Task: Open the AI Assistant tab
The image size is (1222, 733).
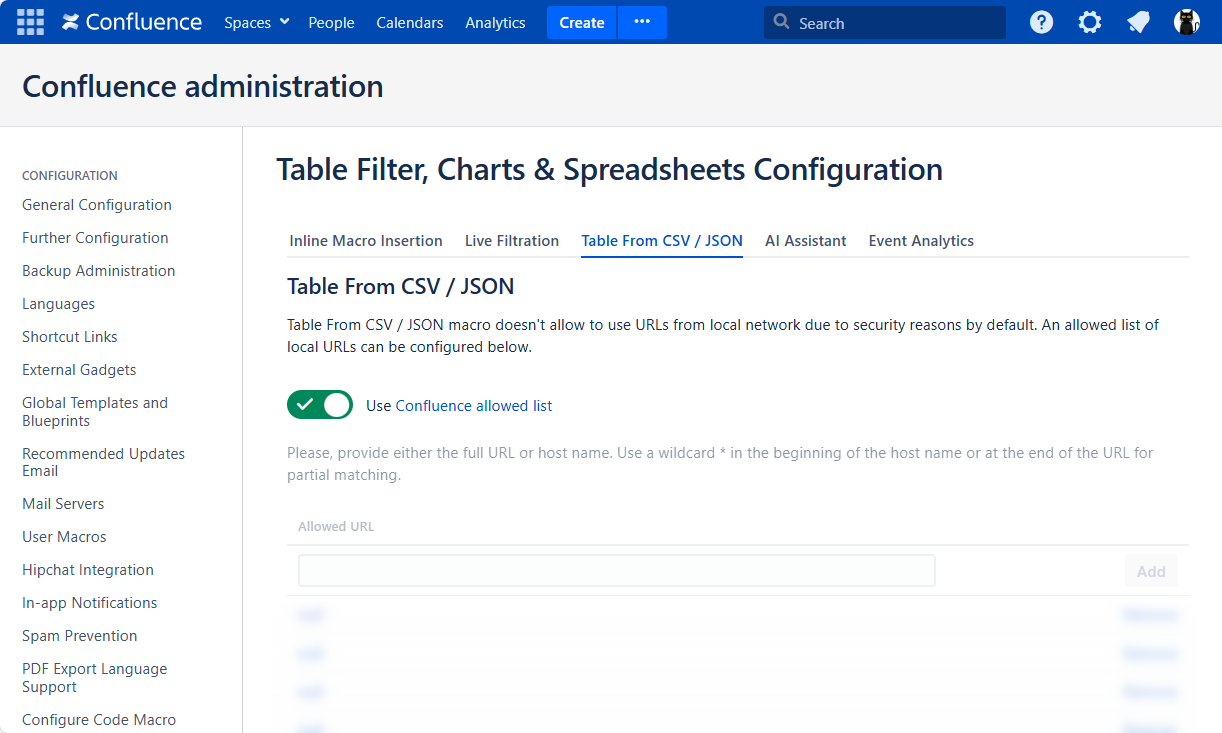Action: coord(805,241)
